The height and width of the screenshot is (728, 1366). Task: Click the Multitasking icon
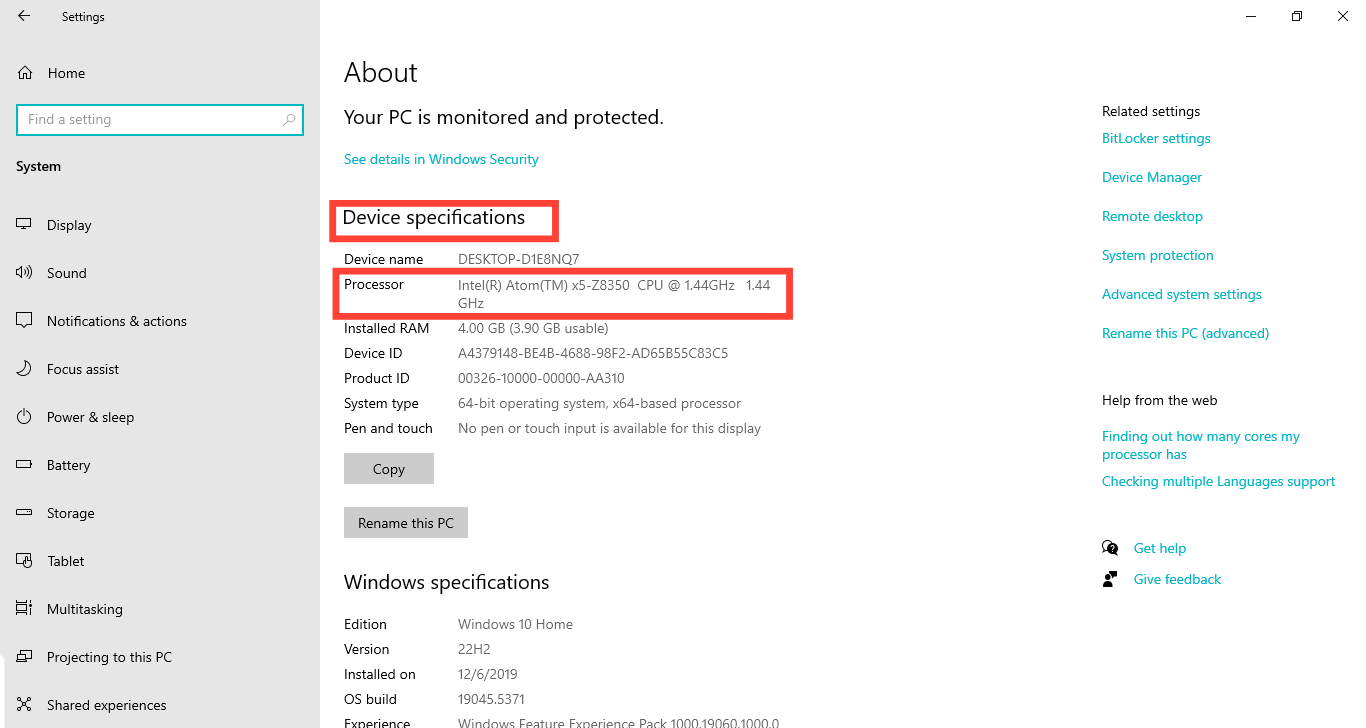(x=25, y=609)
